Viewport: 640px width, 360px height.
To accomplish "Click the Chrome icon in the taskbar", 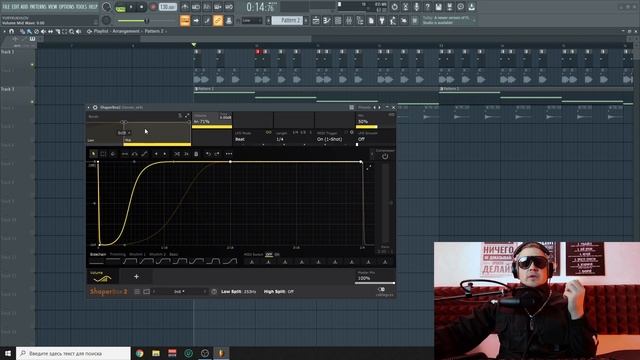I will 140,353.
